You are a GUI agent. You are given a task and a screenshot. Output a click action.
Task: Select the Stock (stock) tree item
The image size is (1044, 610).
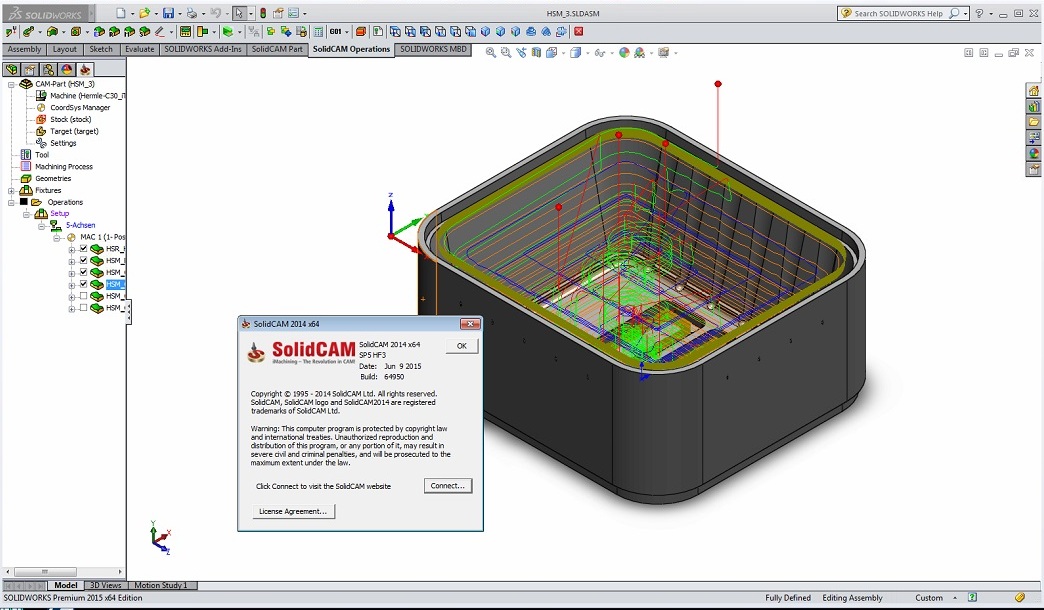[x=71, y=119]
